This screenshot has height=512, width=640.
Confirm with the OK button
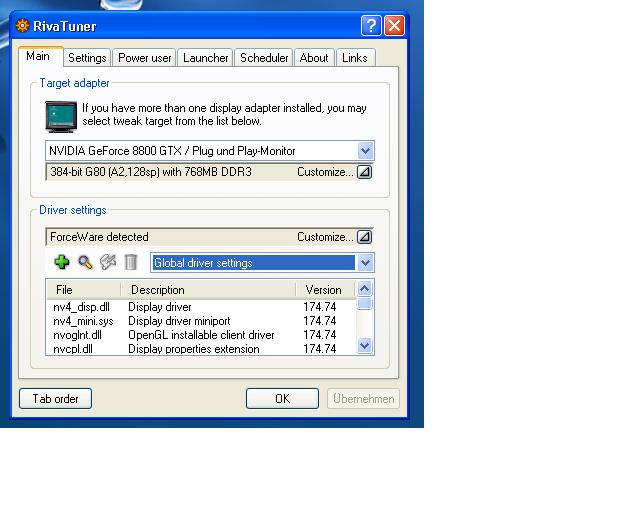tap(282, 398)
